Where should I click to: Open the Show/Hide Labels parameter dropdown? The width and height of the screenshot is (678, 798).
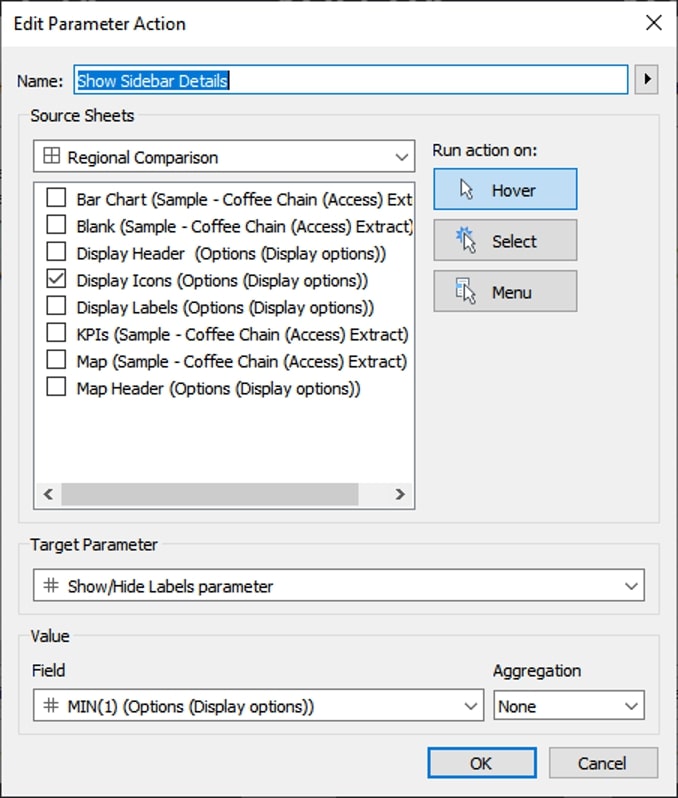(339, 585)
